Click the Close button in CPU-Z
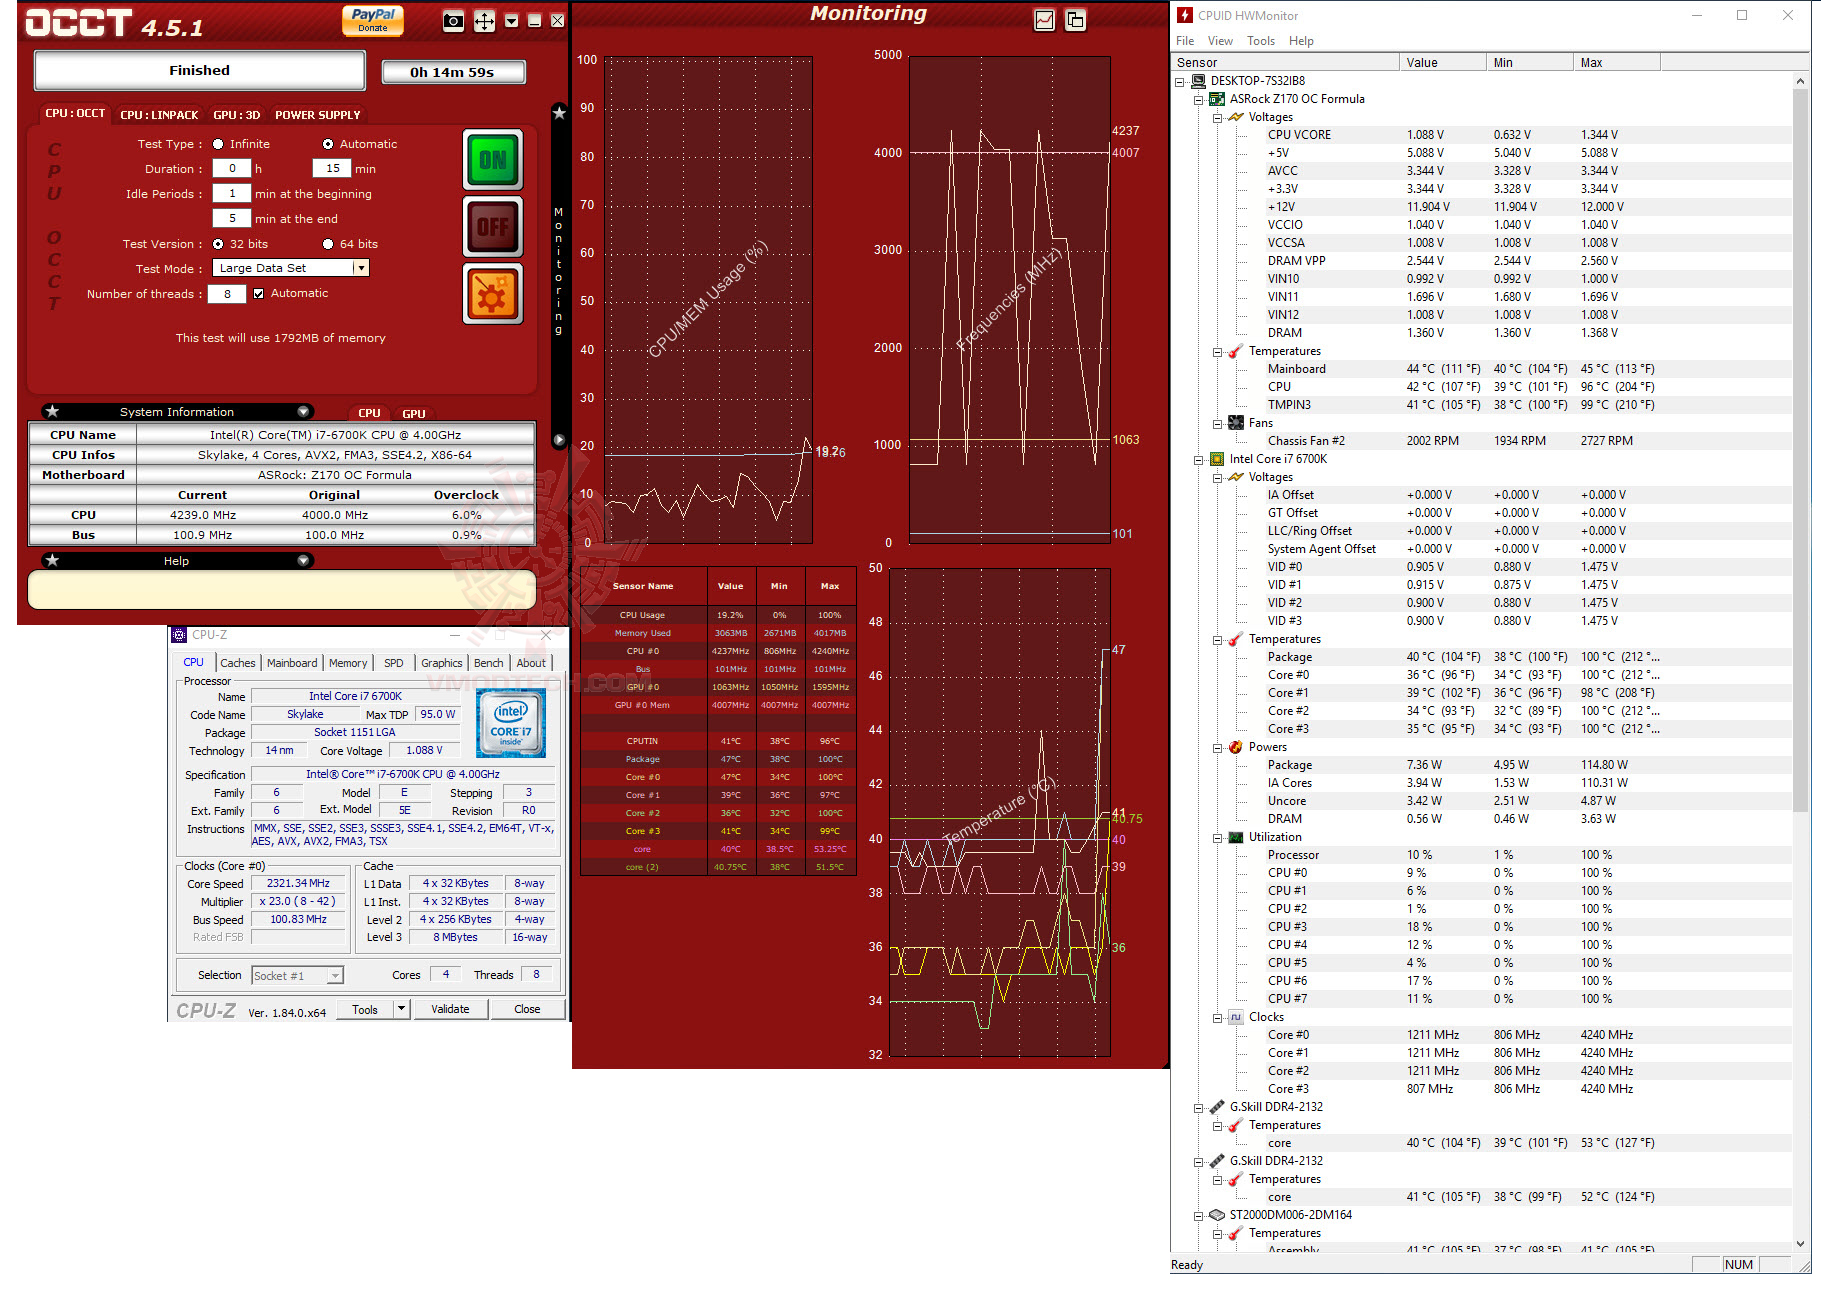This screenshot has width=1821, height=1291. click(527, 1009)
